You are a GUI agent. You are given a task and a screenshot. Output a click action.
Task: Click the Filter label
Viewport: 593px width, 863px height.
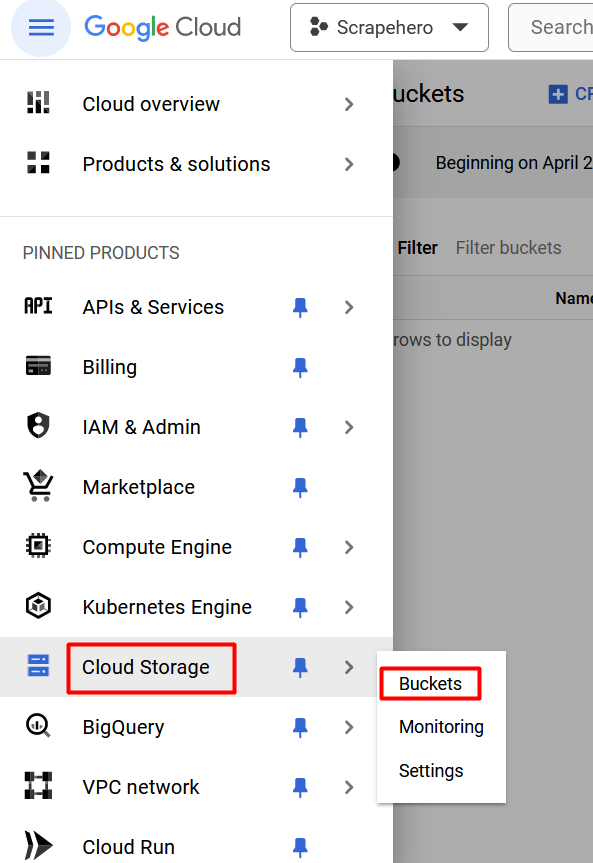pyautogui.click(x=417, y=248)
